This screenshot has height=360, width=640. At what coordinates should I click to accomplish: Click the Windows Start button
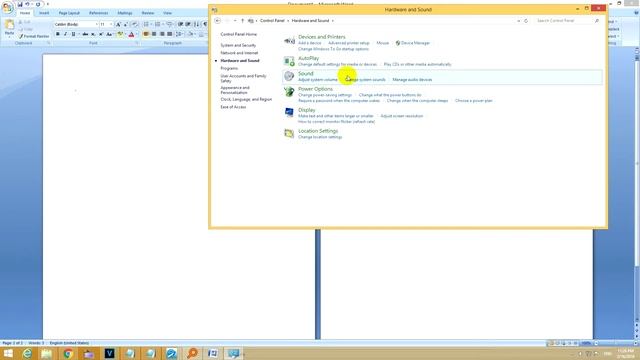8,353
